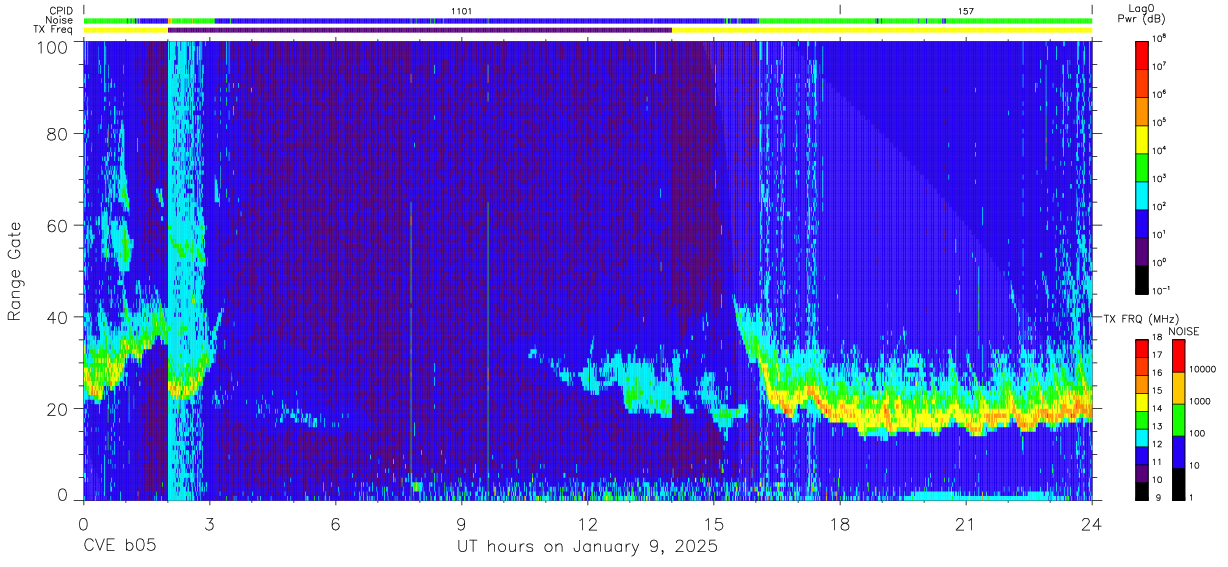Click the 15 tick label on time axis
Viewport: 1228px width, 567px height.
(713, 524)
